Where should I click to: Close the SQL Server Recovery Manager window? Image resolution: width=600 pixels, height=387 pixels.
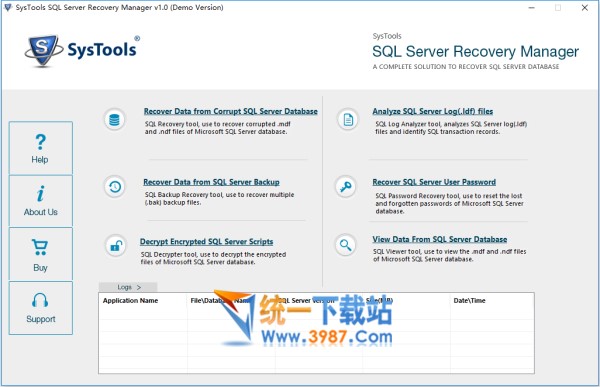(x=585, y=8)
